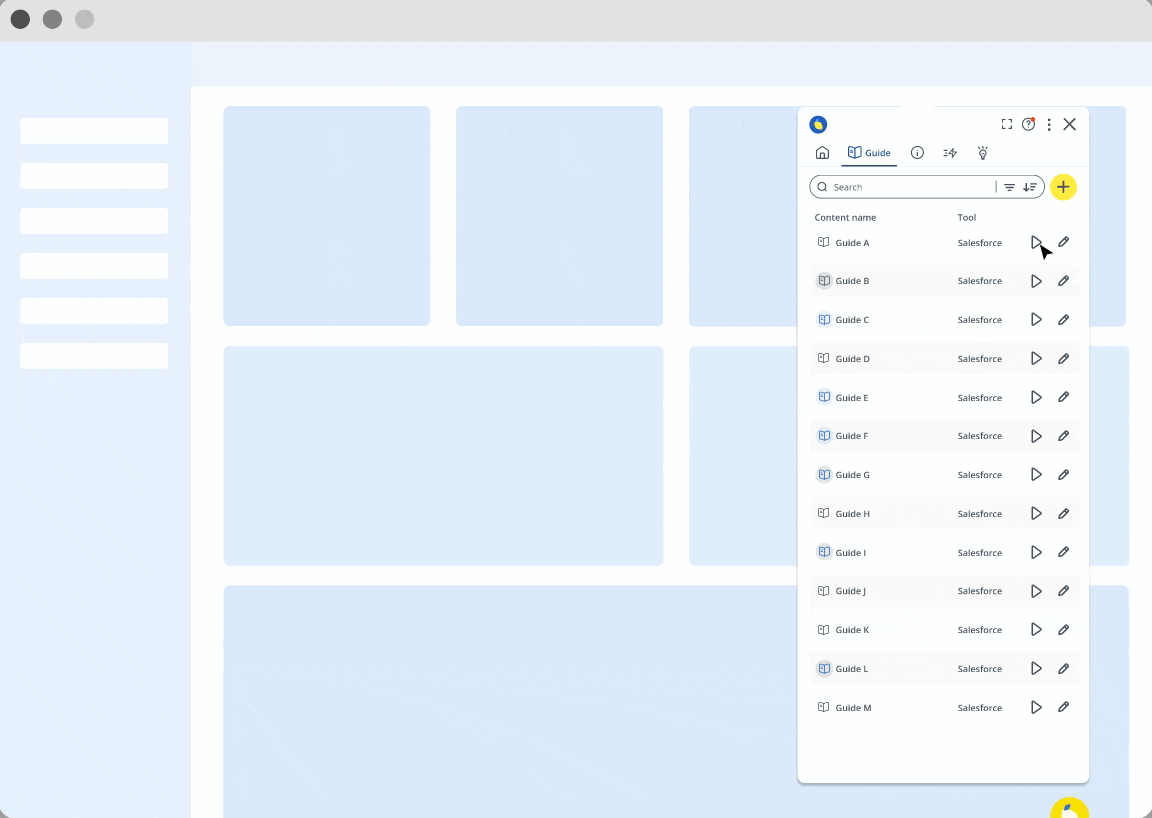Open the info tab icon
This screenshot has height=818, width=1152.
point(917,153)
